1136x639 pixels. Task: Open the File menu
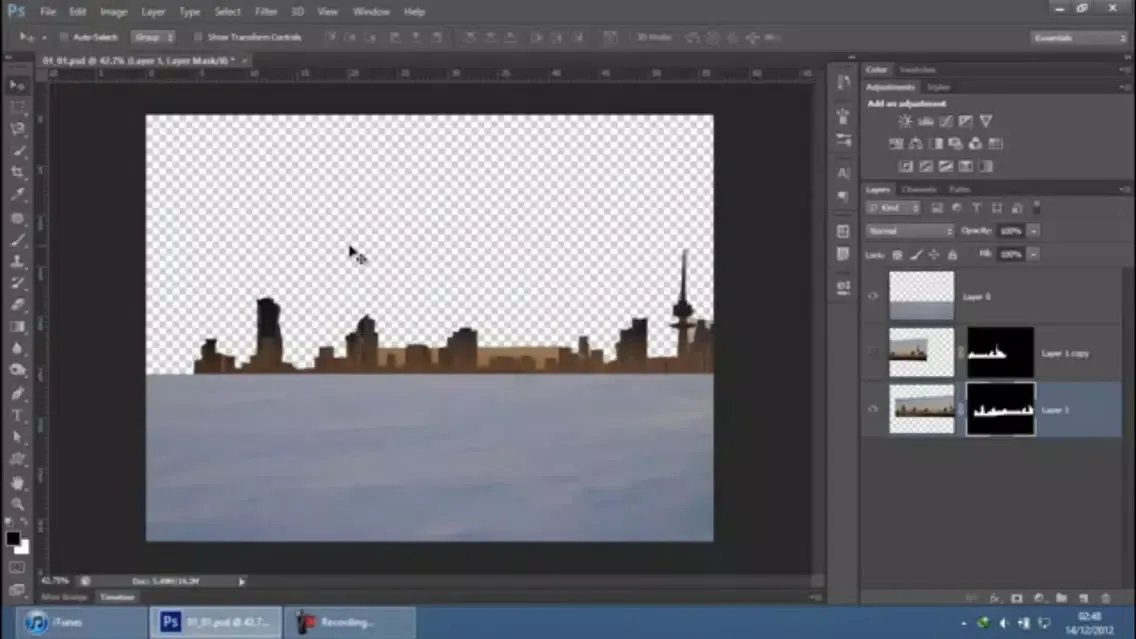[x=48, y=12]
